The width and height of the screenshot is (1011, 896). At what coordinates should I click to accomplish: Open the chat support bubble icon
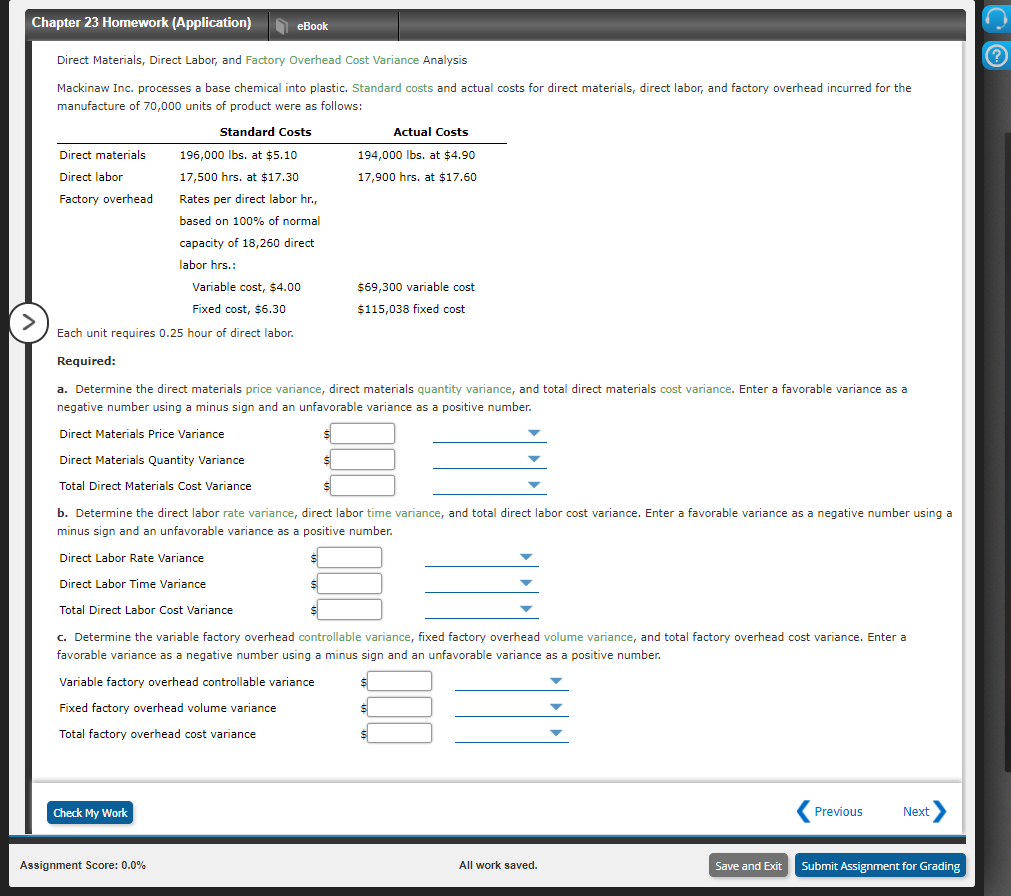point(994,18)
